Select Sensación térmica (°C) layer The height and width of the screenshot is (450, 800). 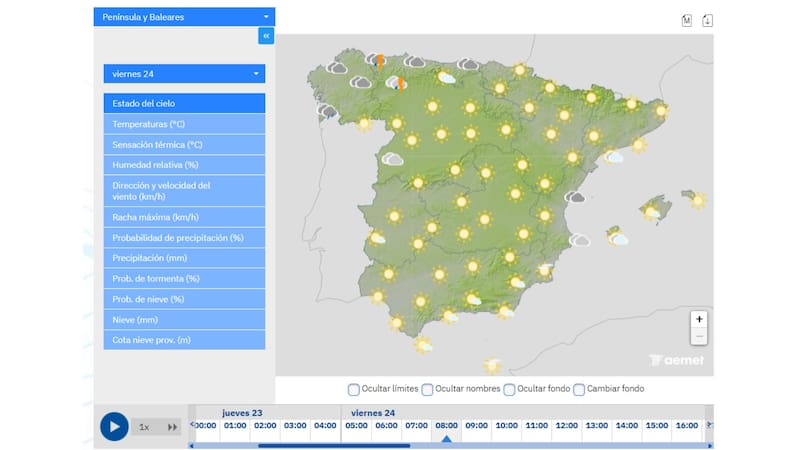click(x=184, y=144)
